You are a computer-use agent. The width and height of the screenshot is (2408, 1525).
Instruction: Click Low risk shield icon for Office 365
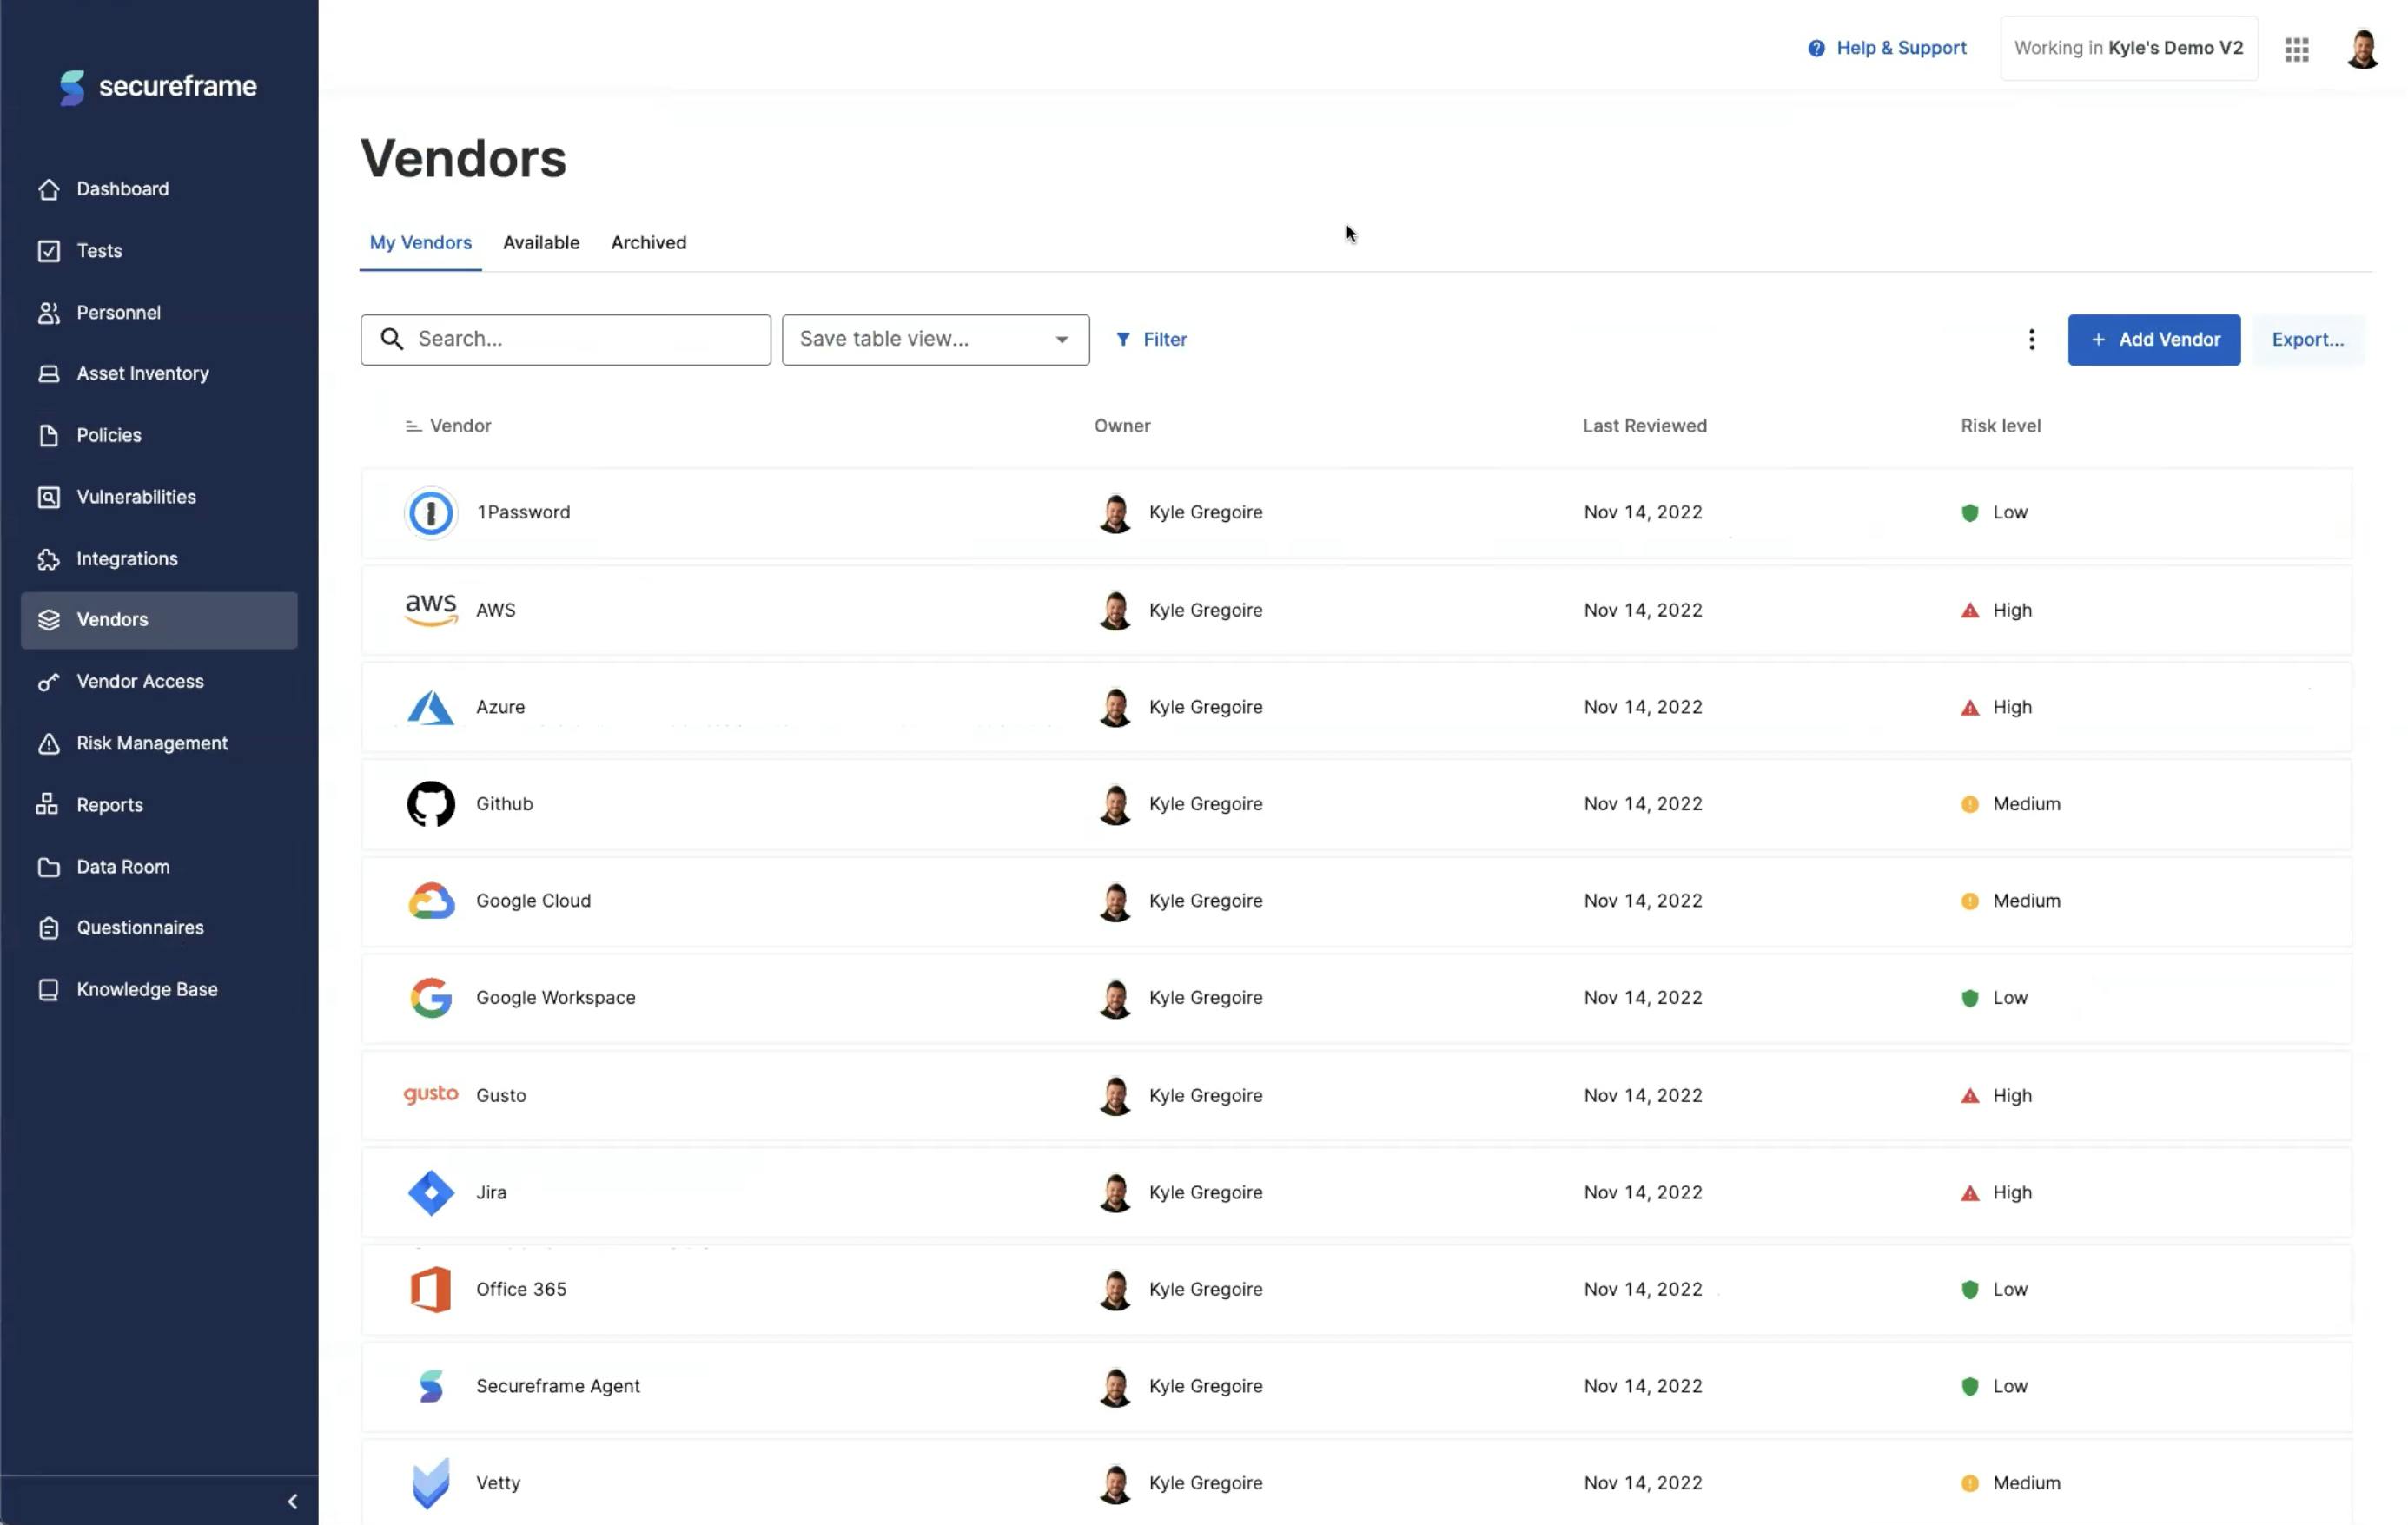click(1969, 1289)
